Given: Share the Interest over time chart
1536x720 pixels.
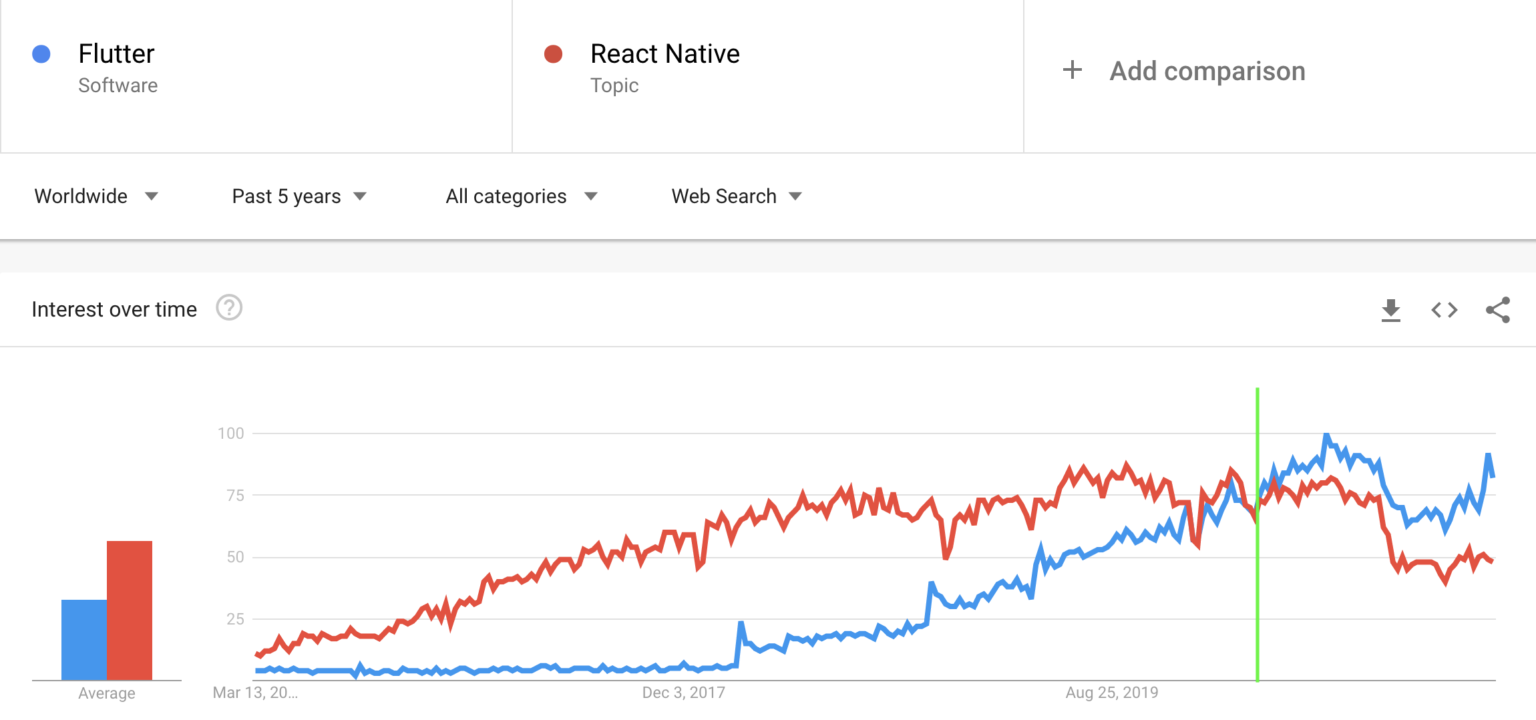Looking at the screenshot, I should [1497, 310].
